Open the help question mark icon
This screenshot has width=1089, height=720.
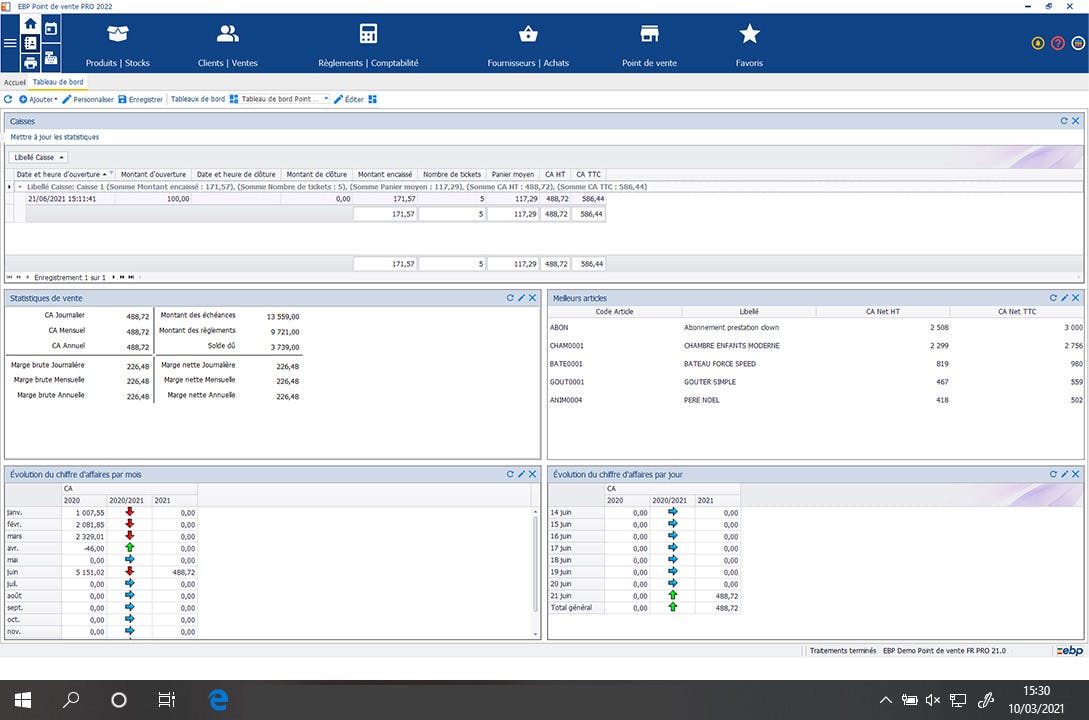coord(1059,42)
